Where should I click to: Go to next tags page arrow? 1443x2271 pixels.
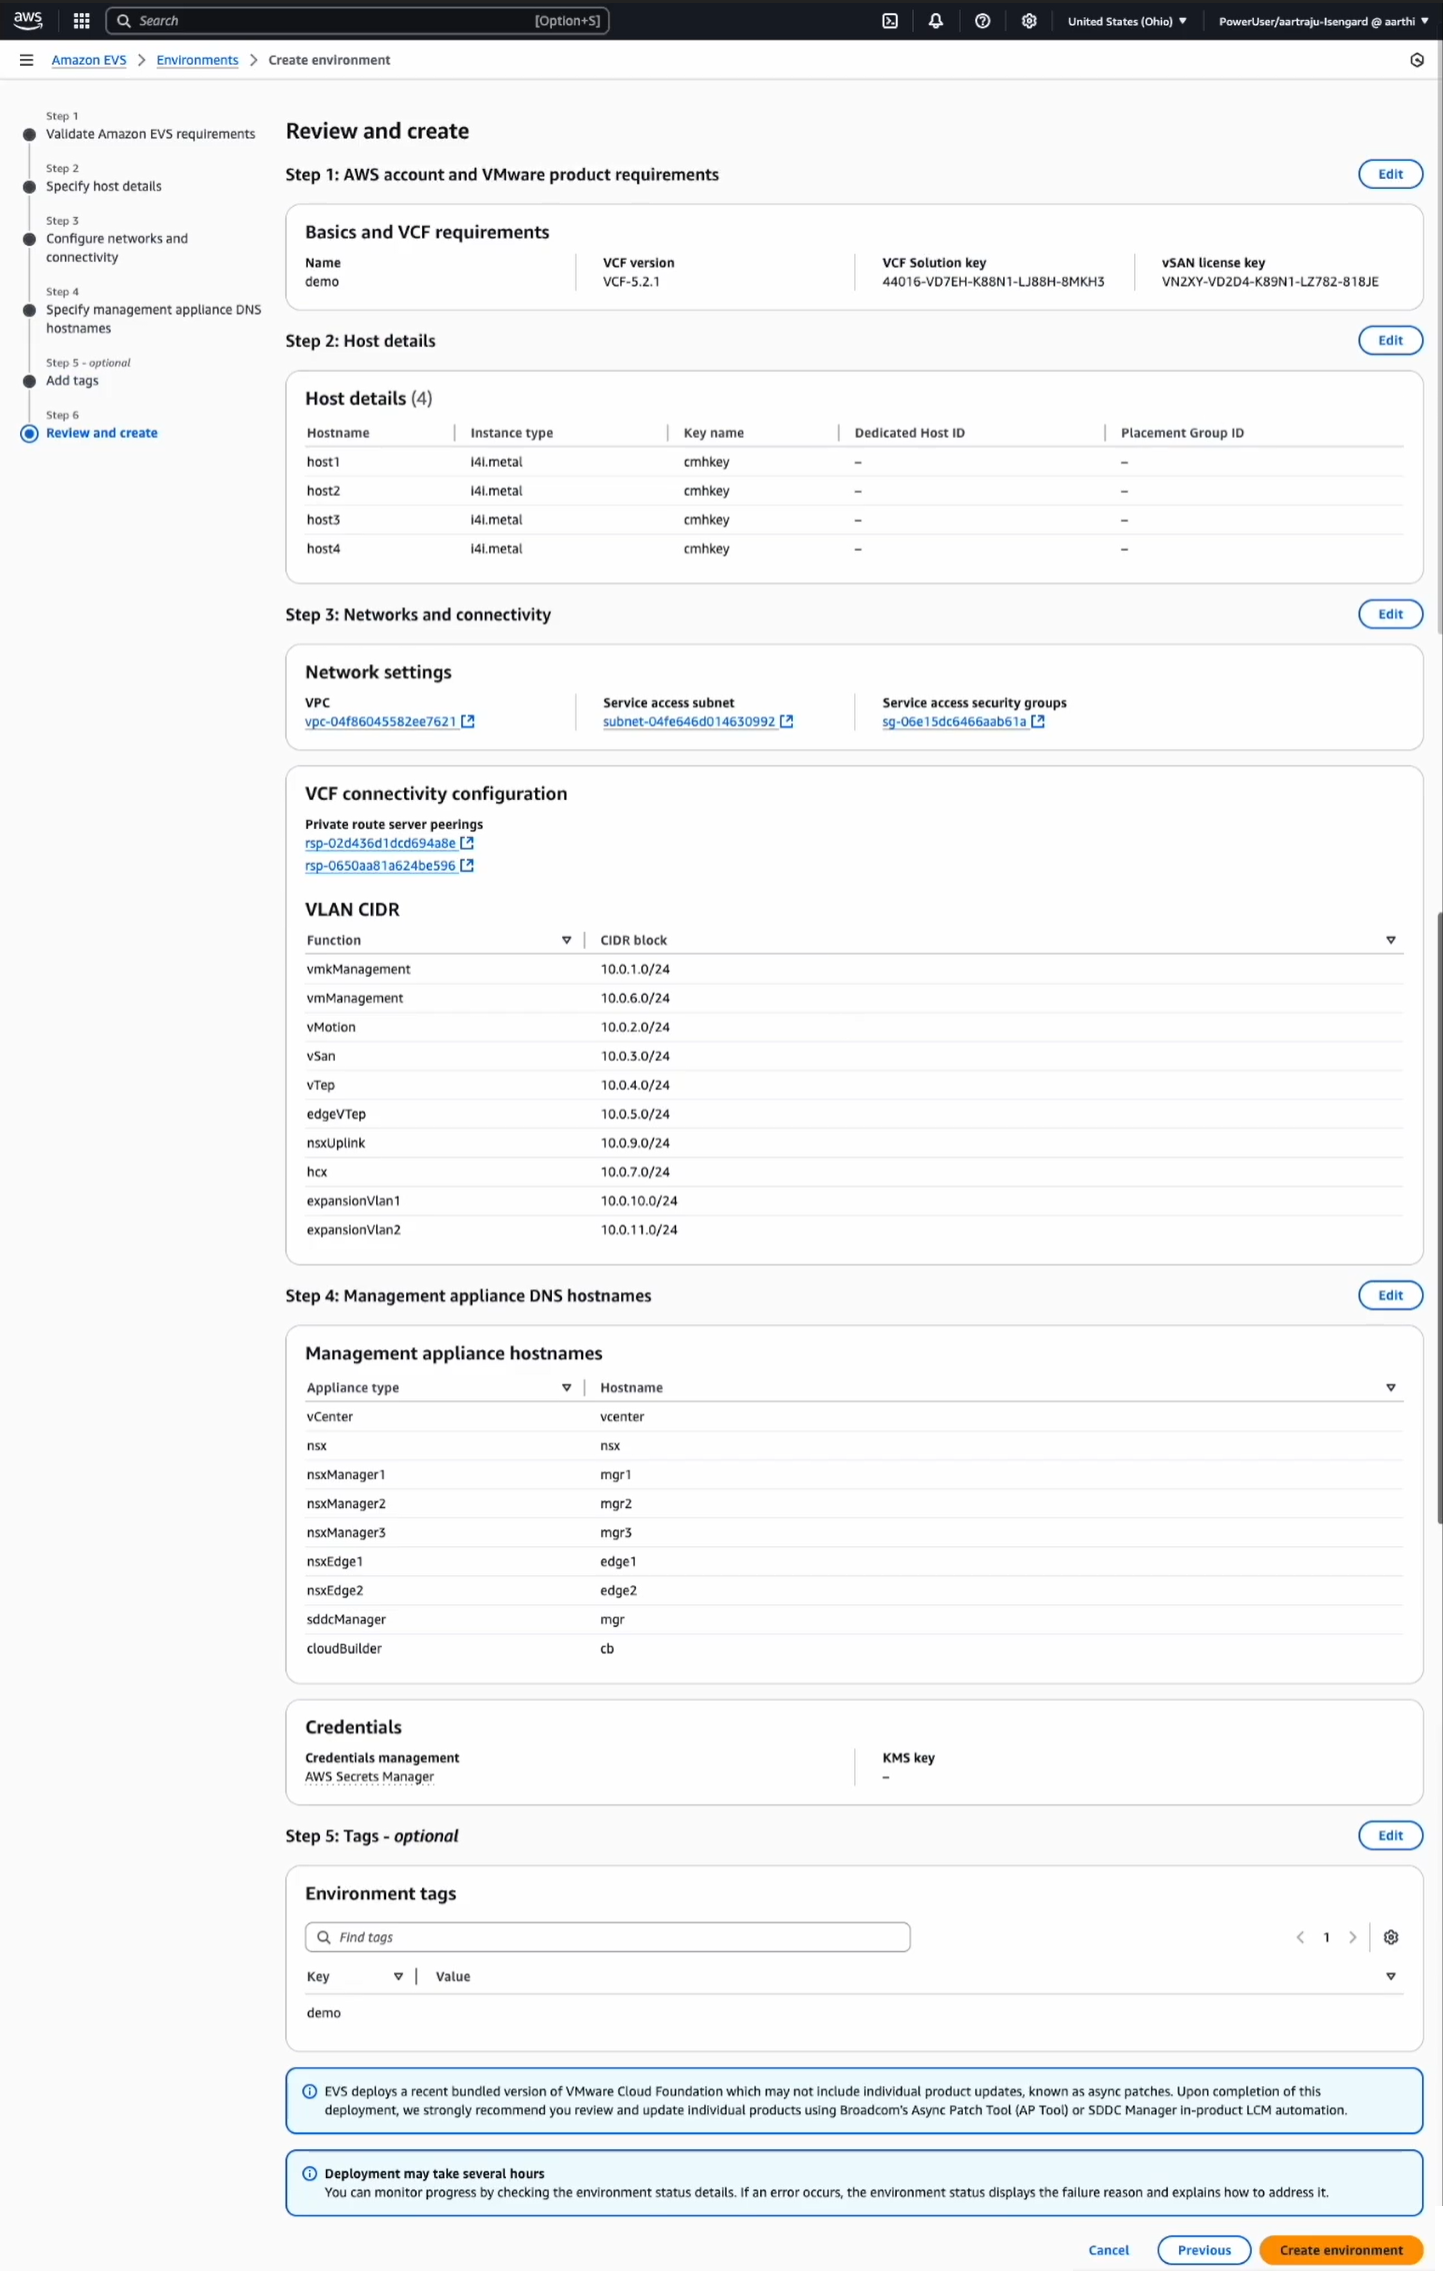tap(1353, 1937)
